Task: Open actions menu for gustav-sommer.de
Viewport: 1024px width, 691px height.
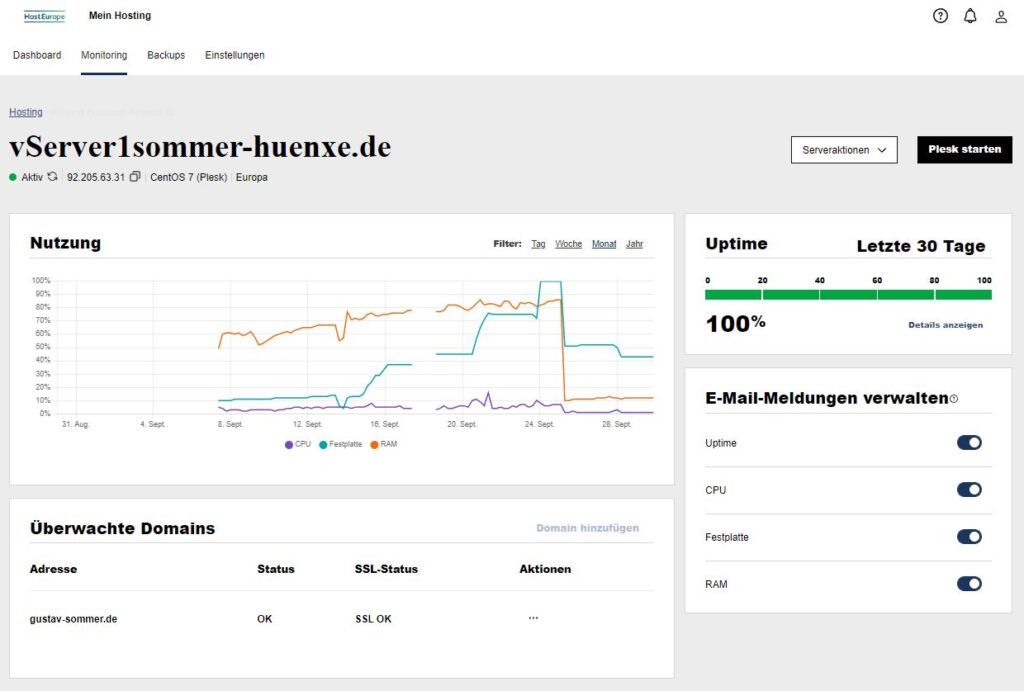Action: tap(533, 618)
